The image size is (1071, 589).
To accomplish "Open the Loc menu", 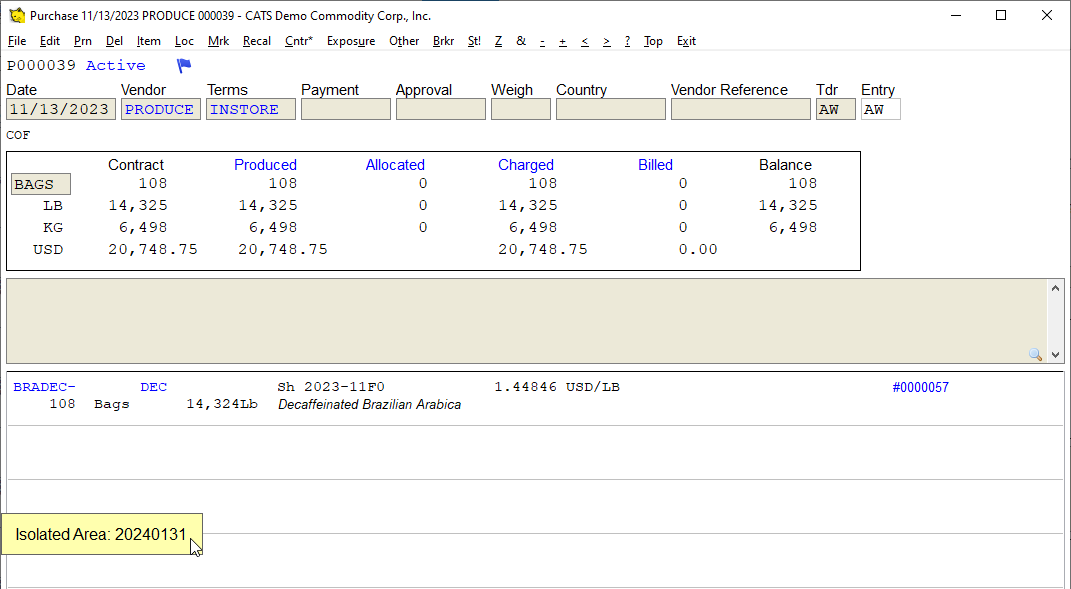I will (x=184, y=41).
